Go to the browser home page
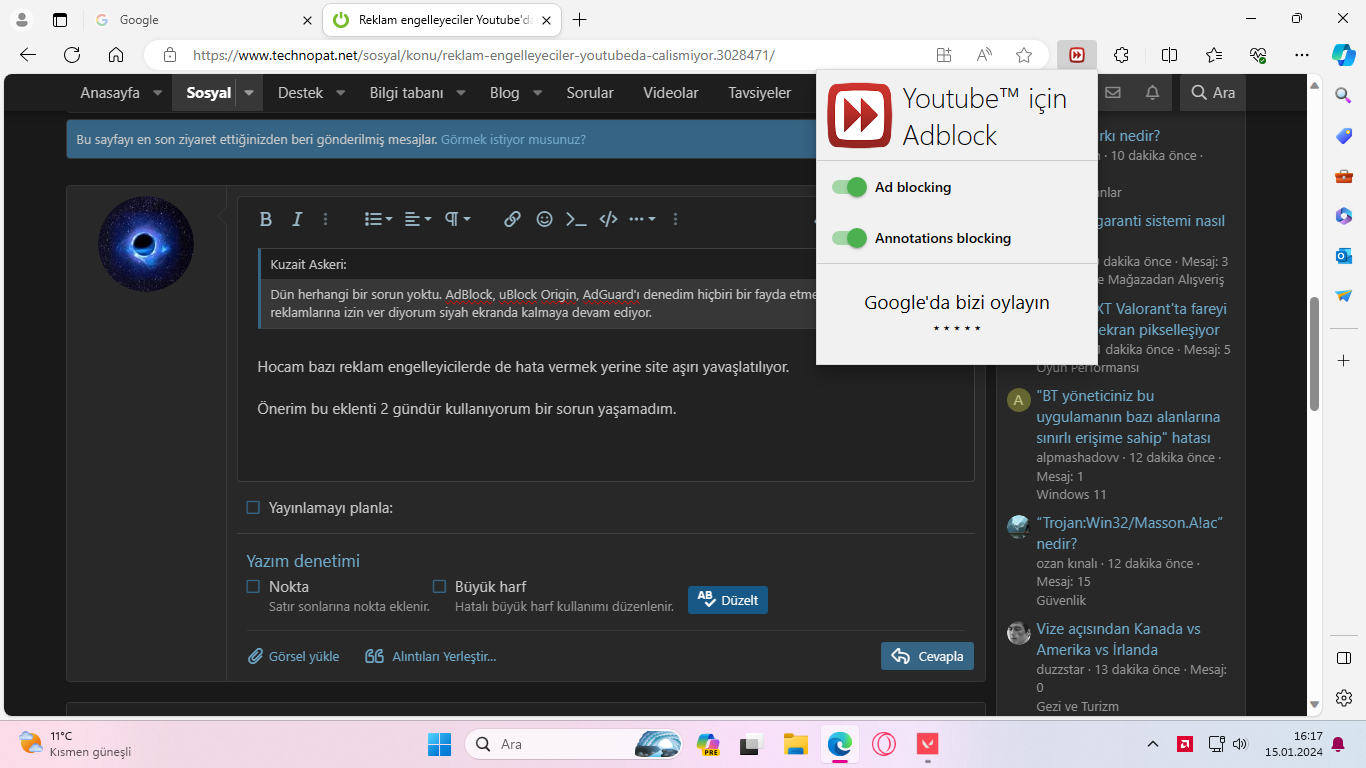1366x768 pixels. pyautogui.click(x=116, y=55)
